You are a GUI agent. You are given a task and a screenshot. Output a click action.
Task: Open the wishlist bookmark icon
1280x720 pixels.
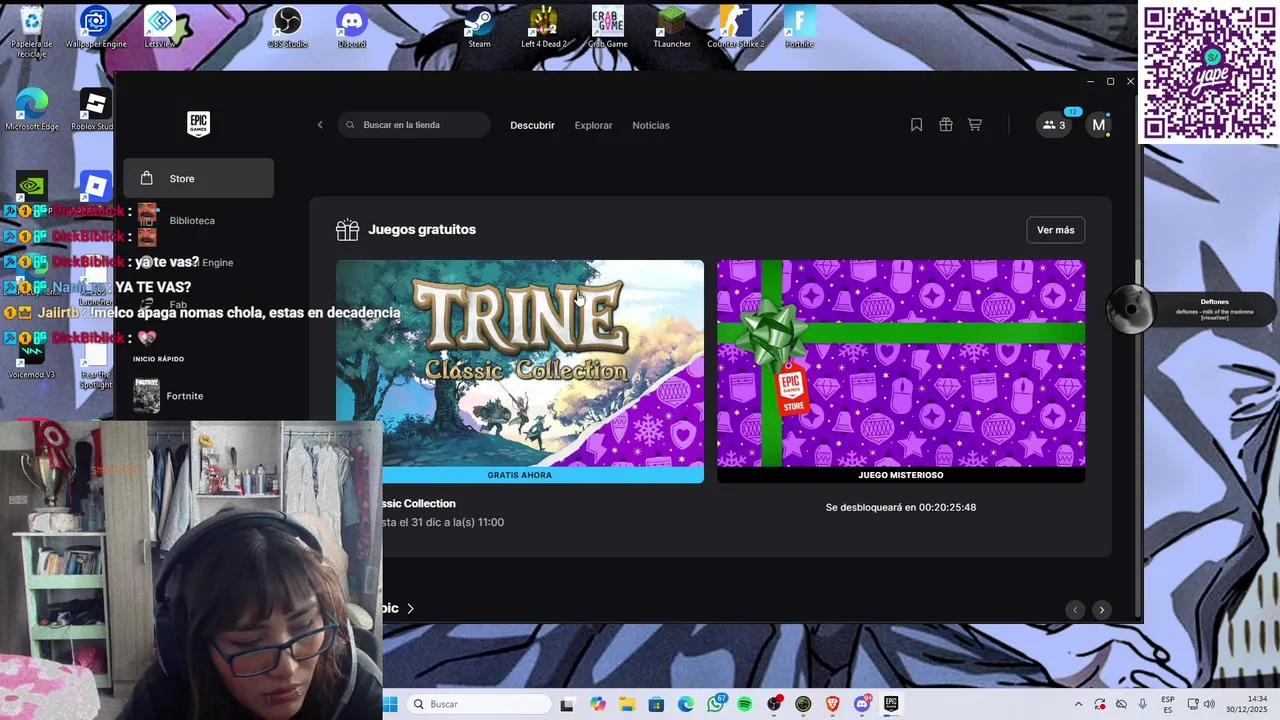coord(916,125)
